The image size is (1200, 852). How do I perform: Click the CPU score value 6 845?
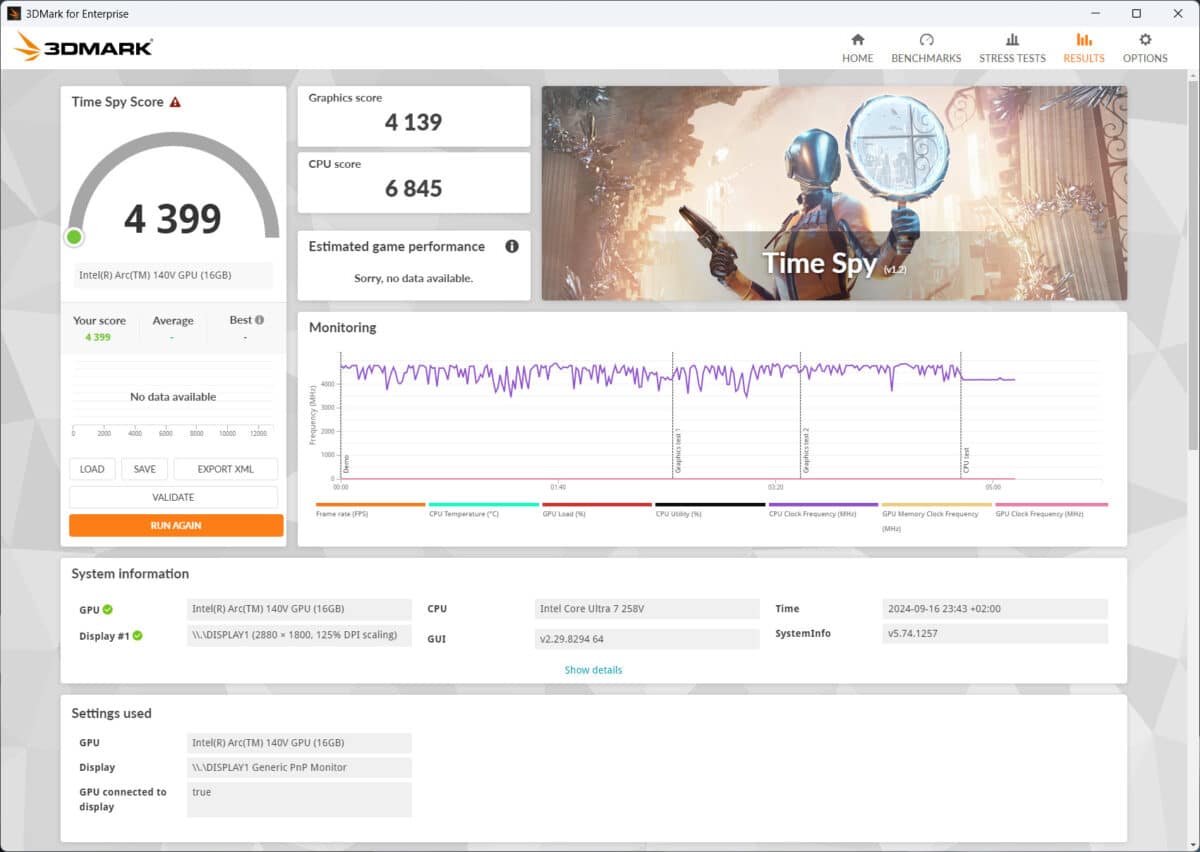click(414, 188)
